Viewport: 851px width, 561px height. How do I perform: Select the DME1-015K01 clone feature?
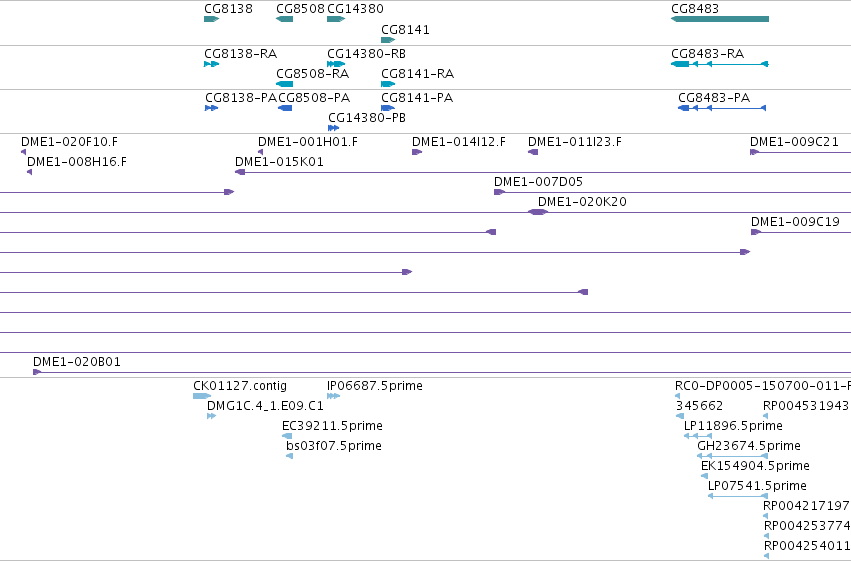(x=543, y=172)
